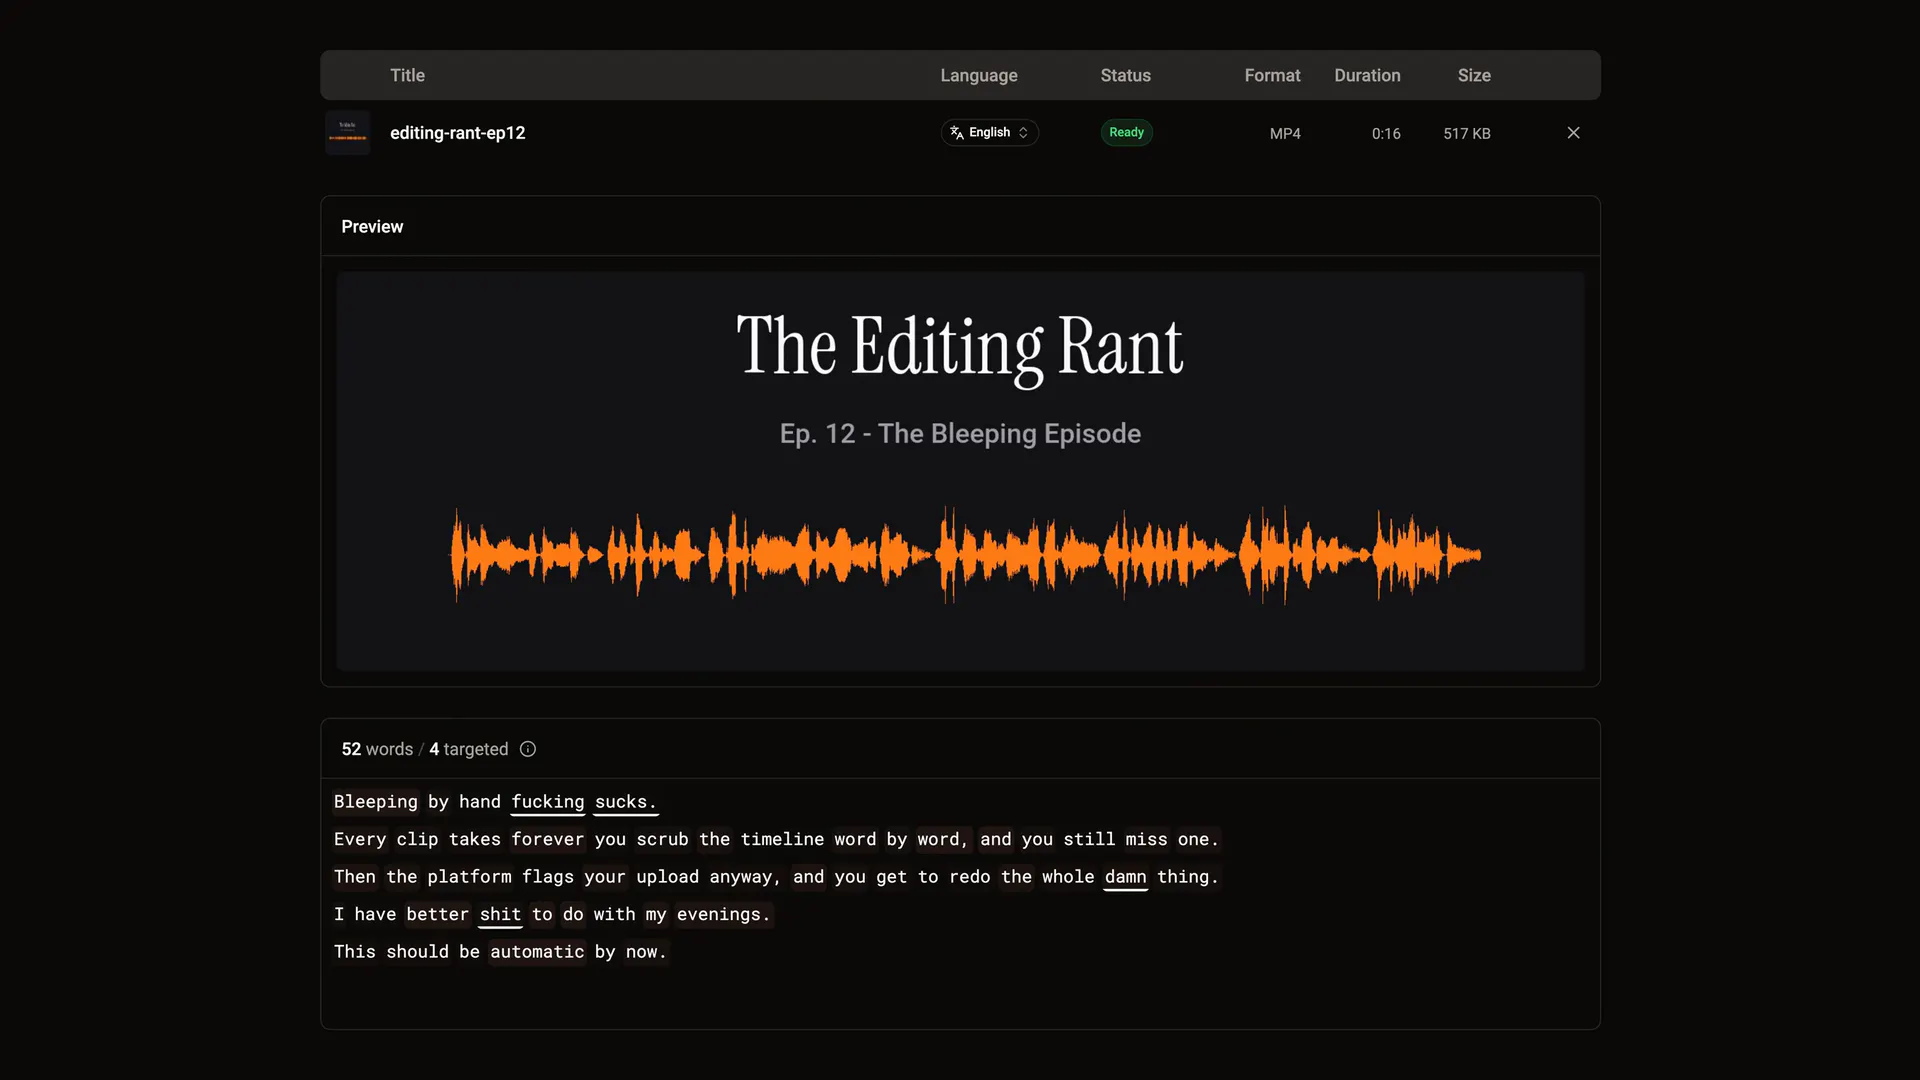Click the Title column header
1920x1080 pixels.
coord(407,75)
